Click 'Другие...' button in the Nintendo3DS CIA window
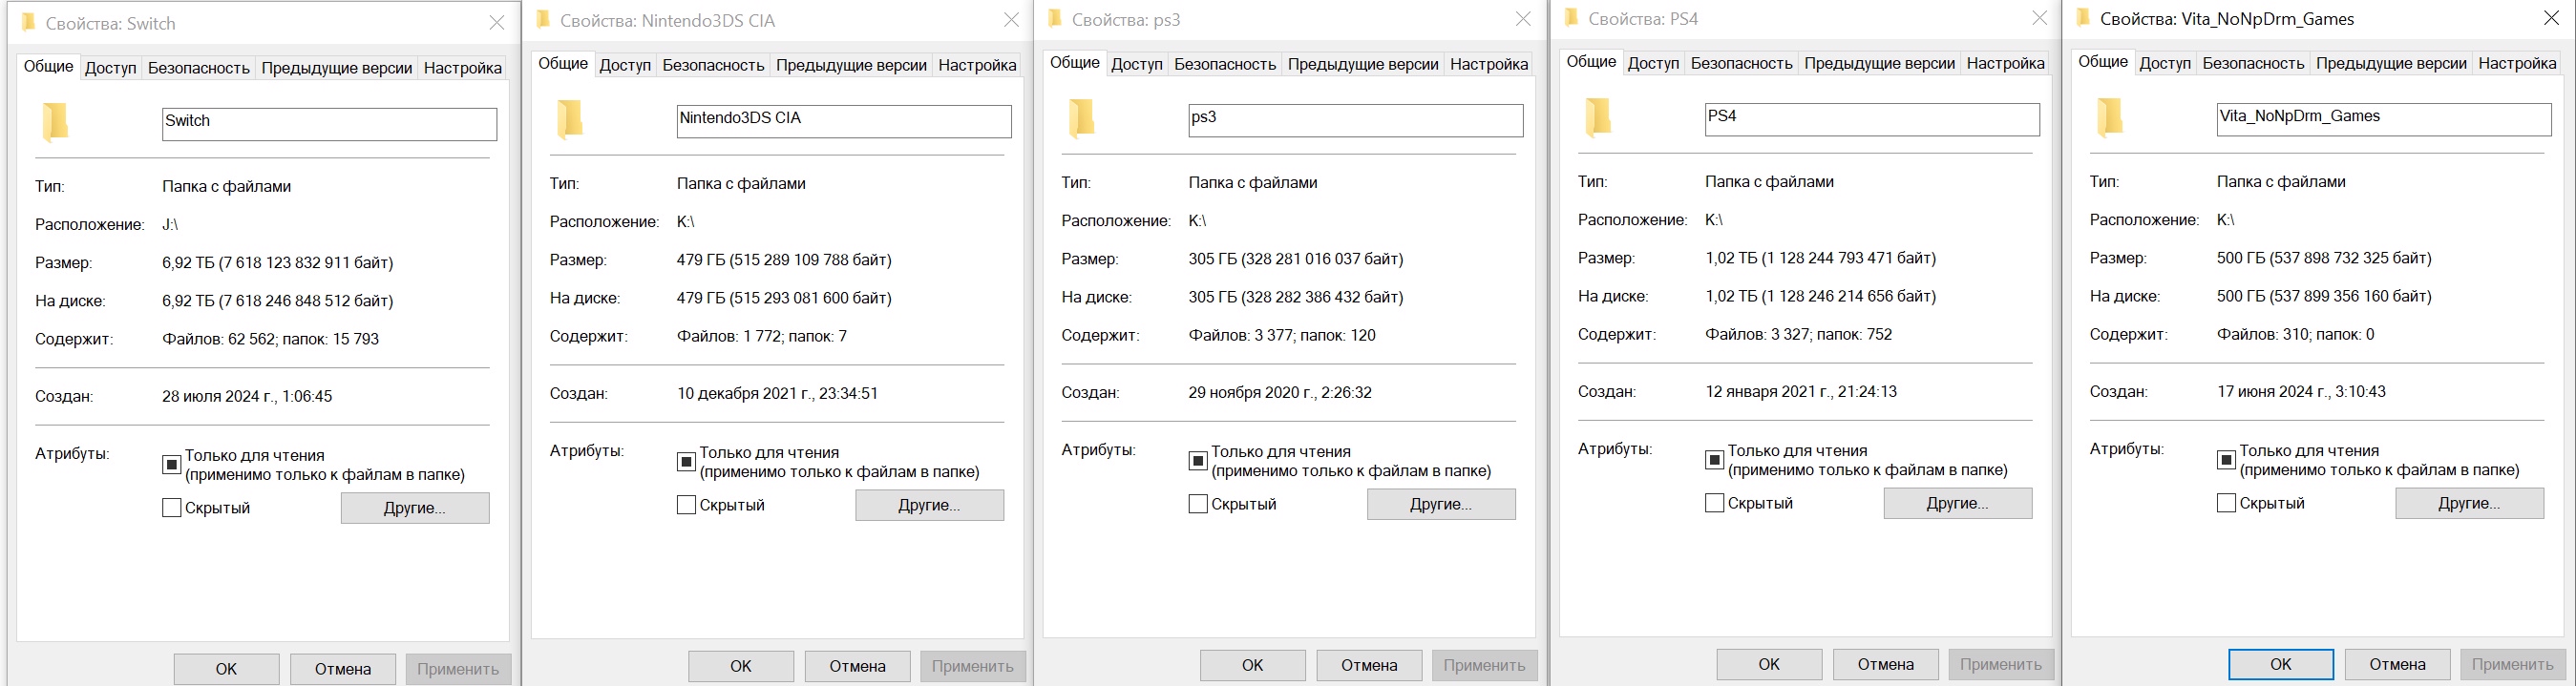This screenshot has width=2576, height=686. 929,505
